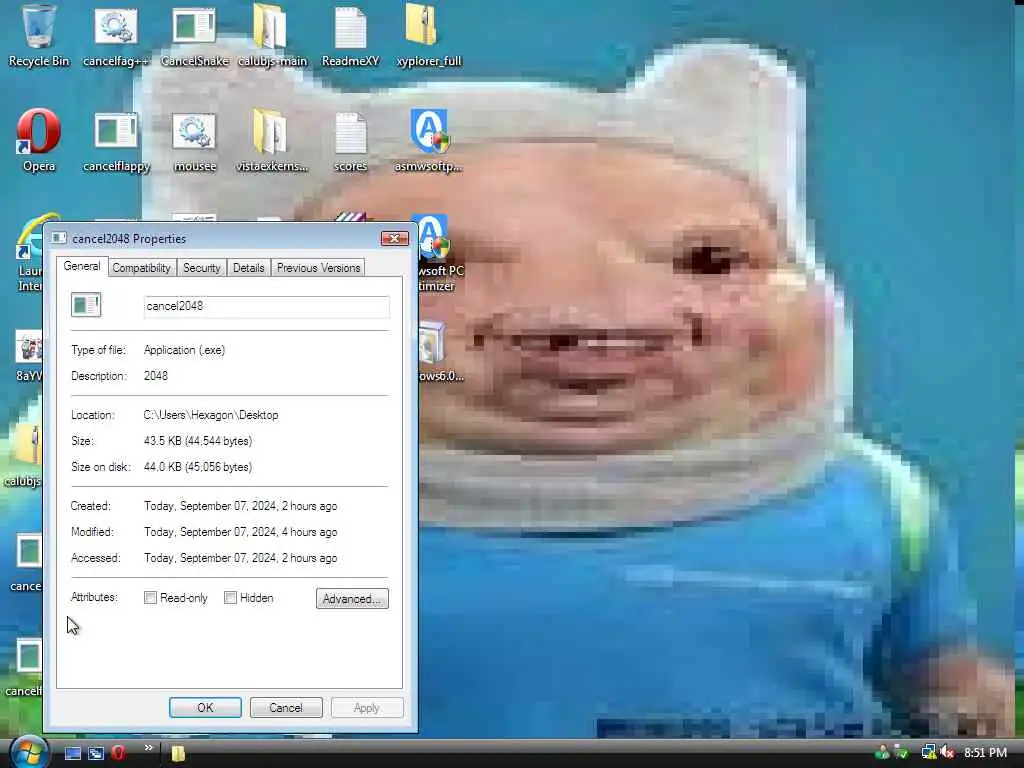
Task: Toggle the Read-only attribute checkbox
Action: coord(150,598)
